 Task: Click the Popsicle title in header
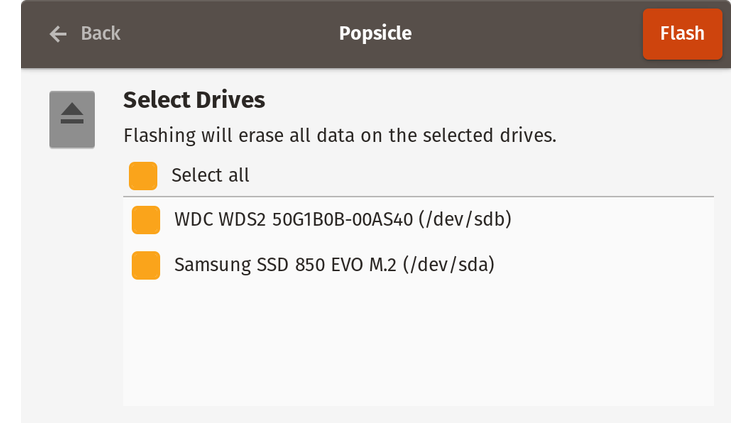pos(376,34)
